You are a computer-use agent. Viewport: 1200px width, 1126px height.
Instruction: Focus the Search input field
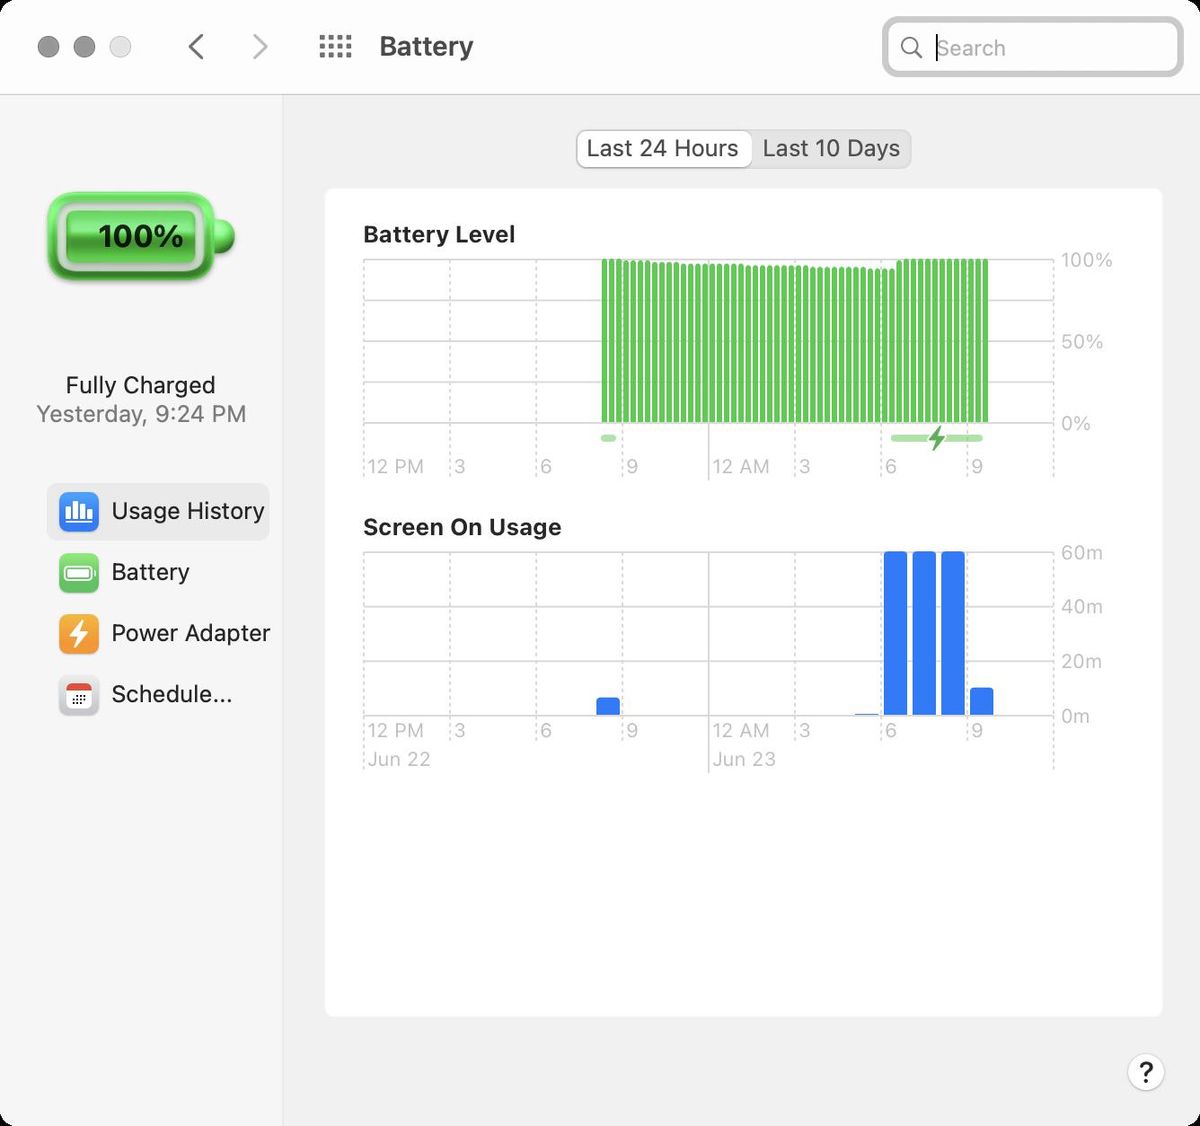[x=1033, y=47]
